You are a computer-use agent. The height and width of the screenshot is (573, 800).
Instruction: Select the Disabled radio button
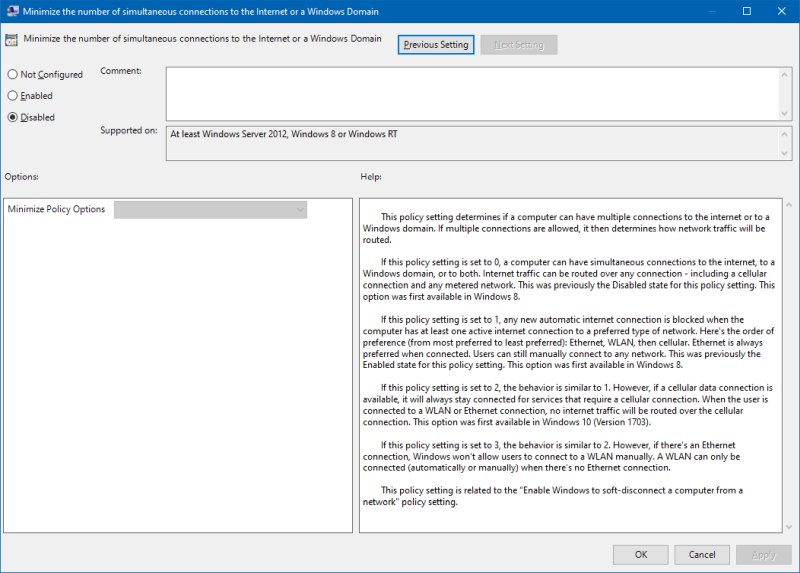click(x=13, y=117)
